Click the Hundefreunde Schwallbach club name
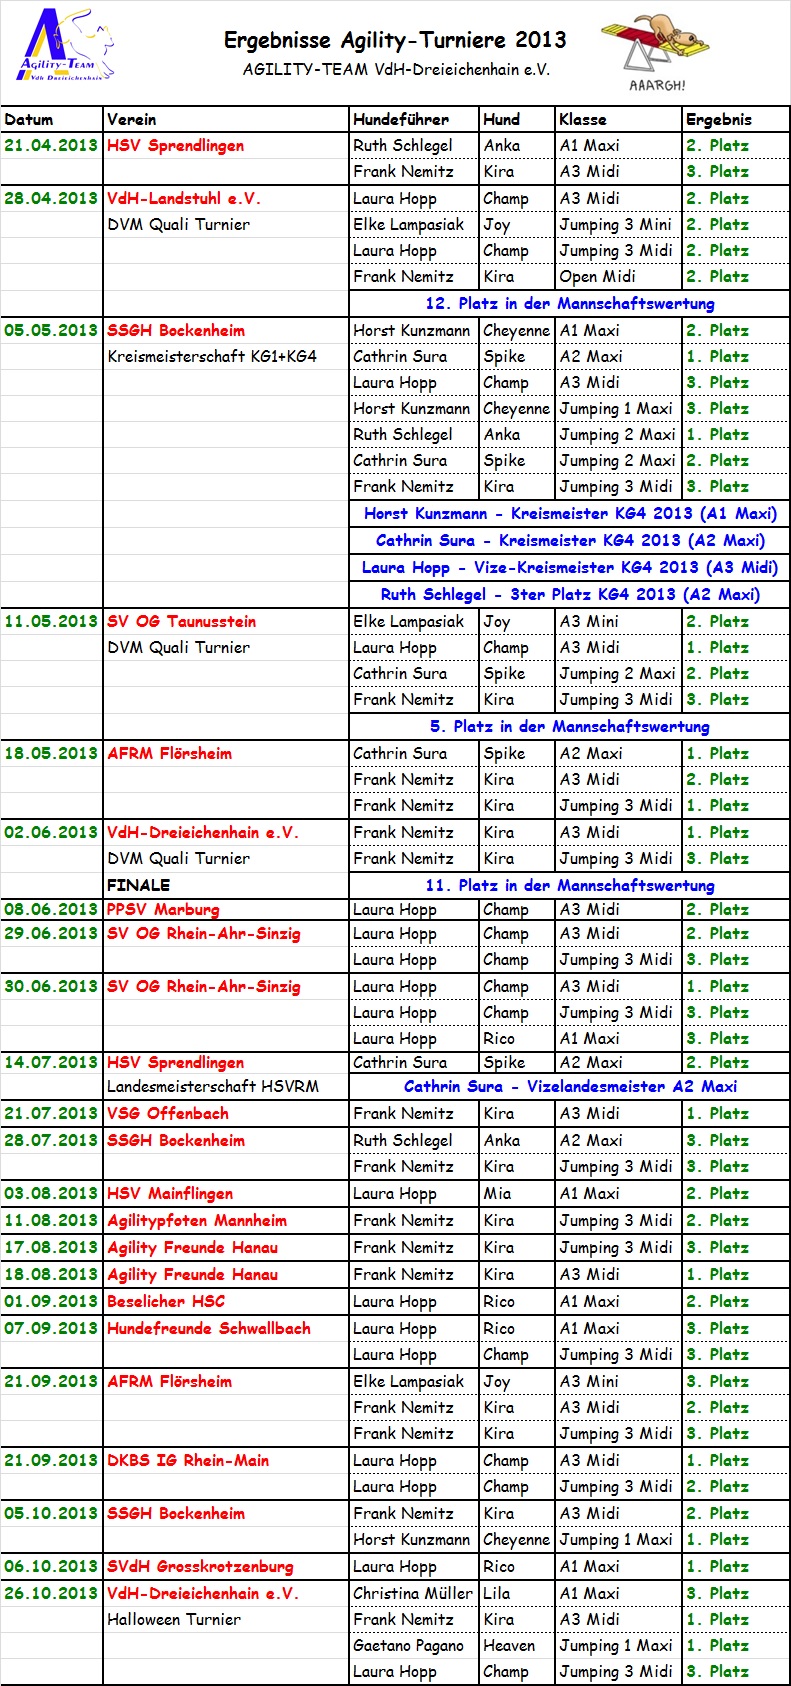Image resolution: width=791 pixels, height=1686 pixels. click(209, 1328)
